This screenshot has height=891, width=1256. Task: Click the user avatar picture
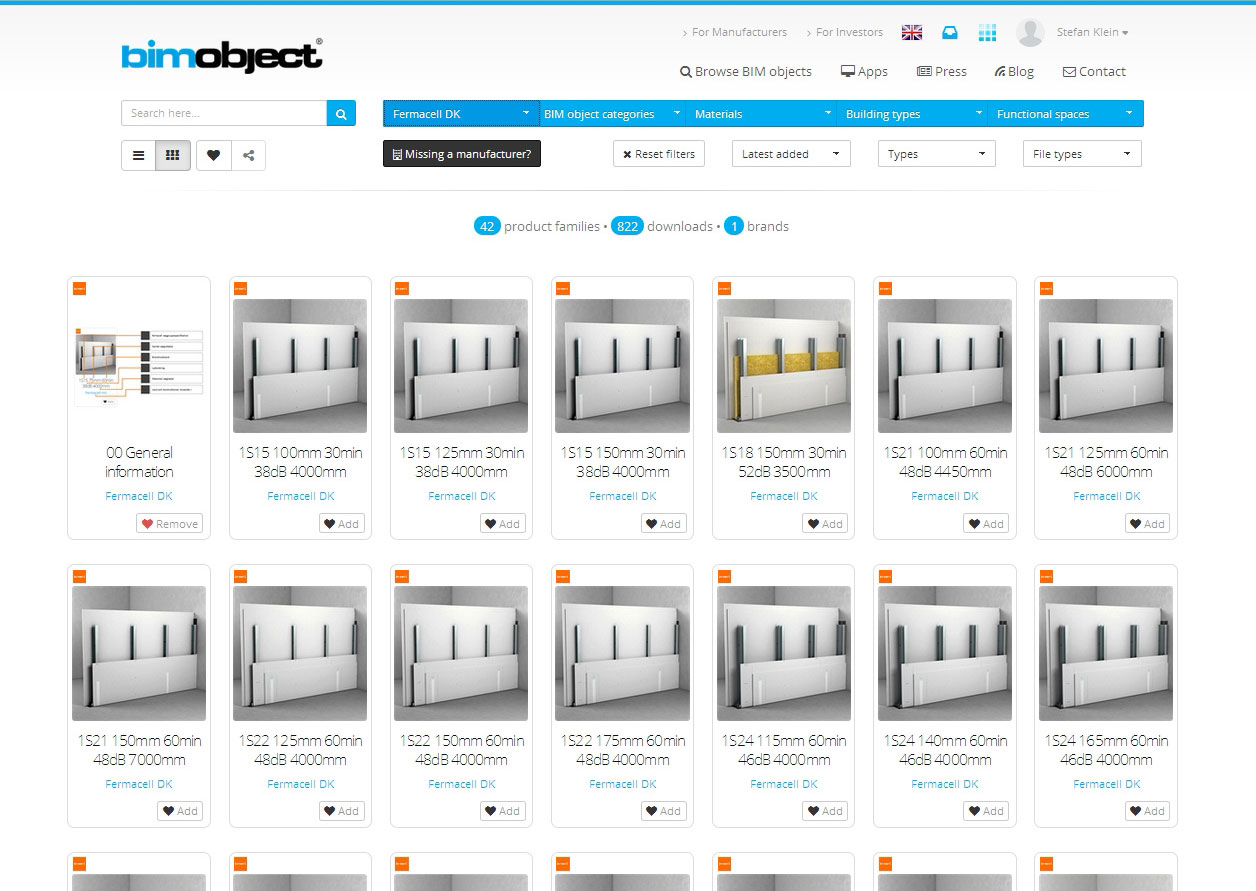point(1030,32)
